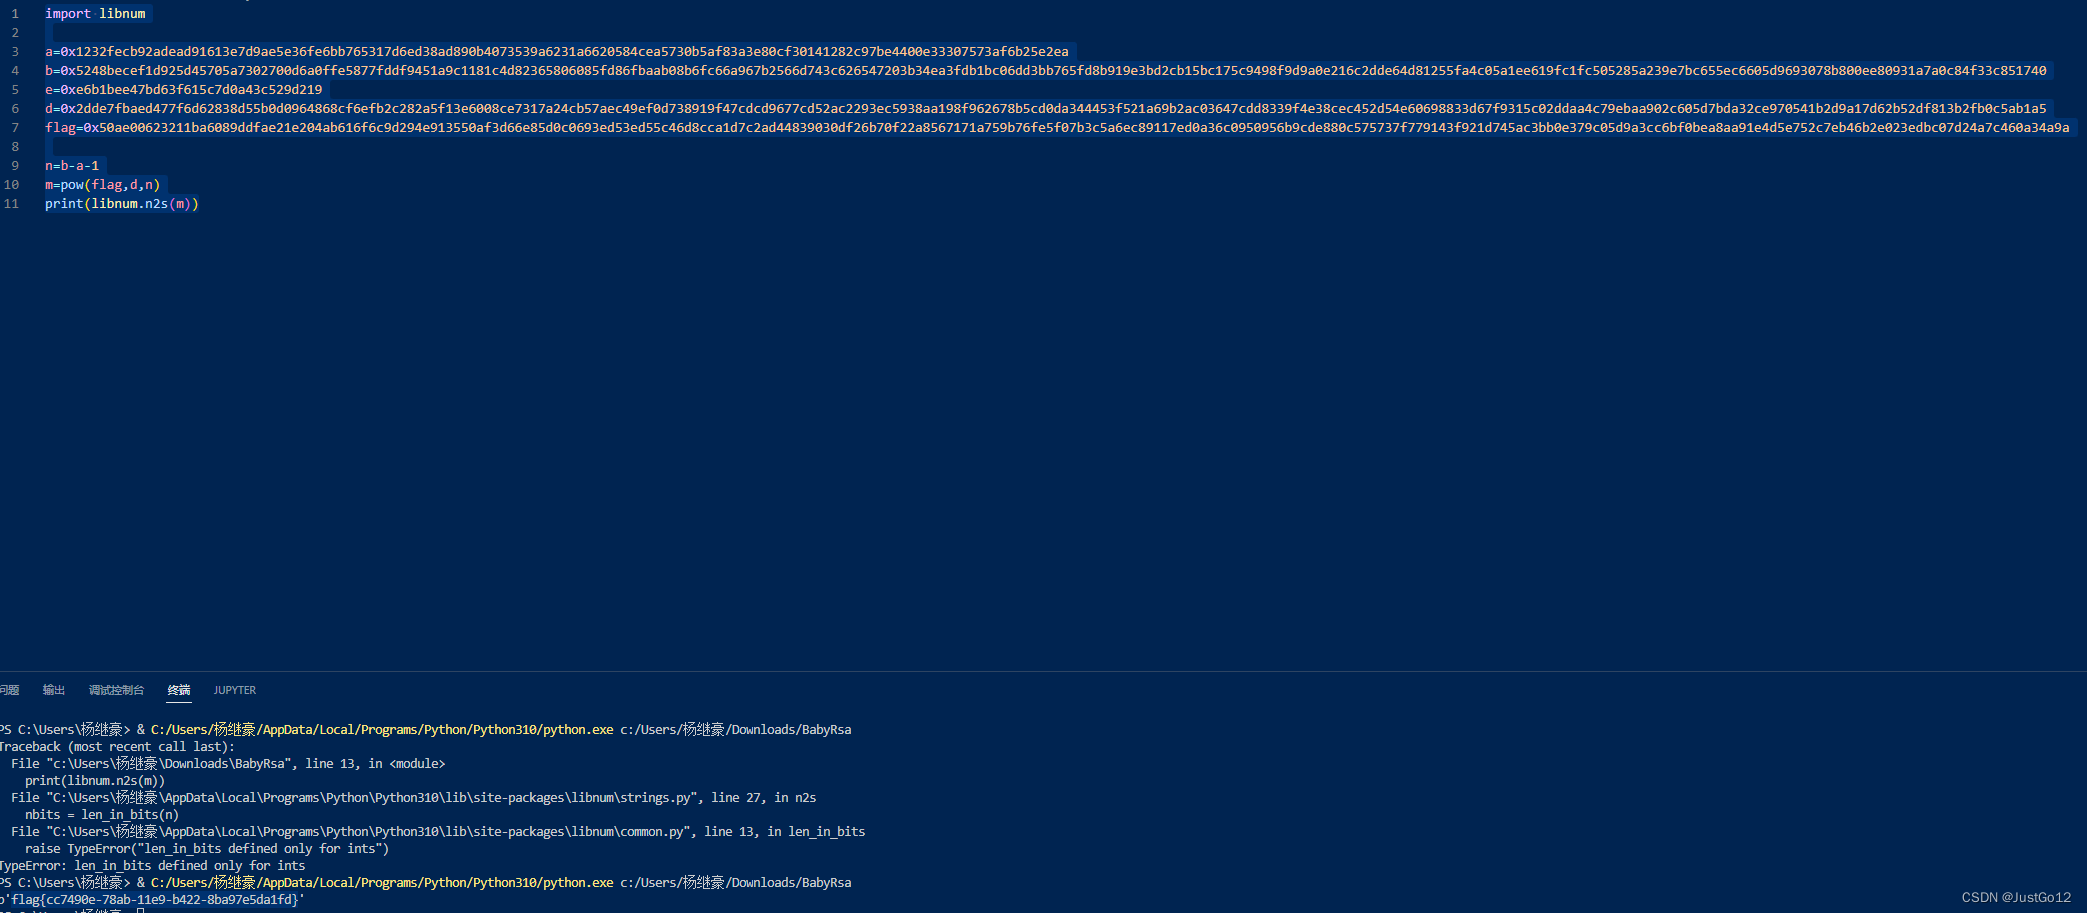Place cursor on the 'n=b-a-1' line
The image size is (2087, 913).
pos(72,165)
